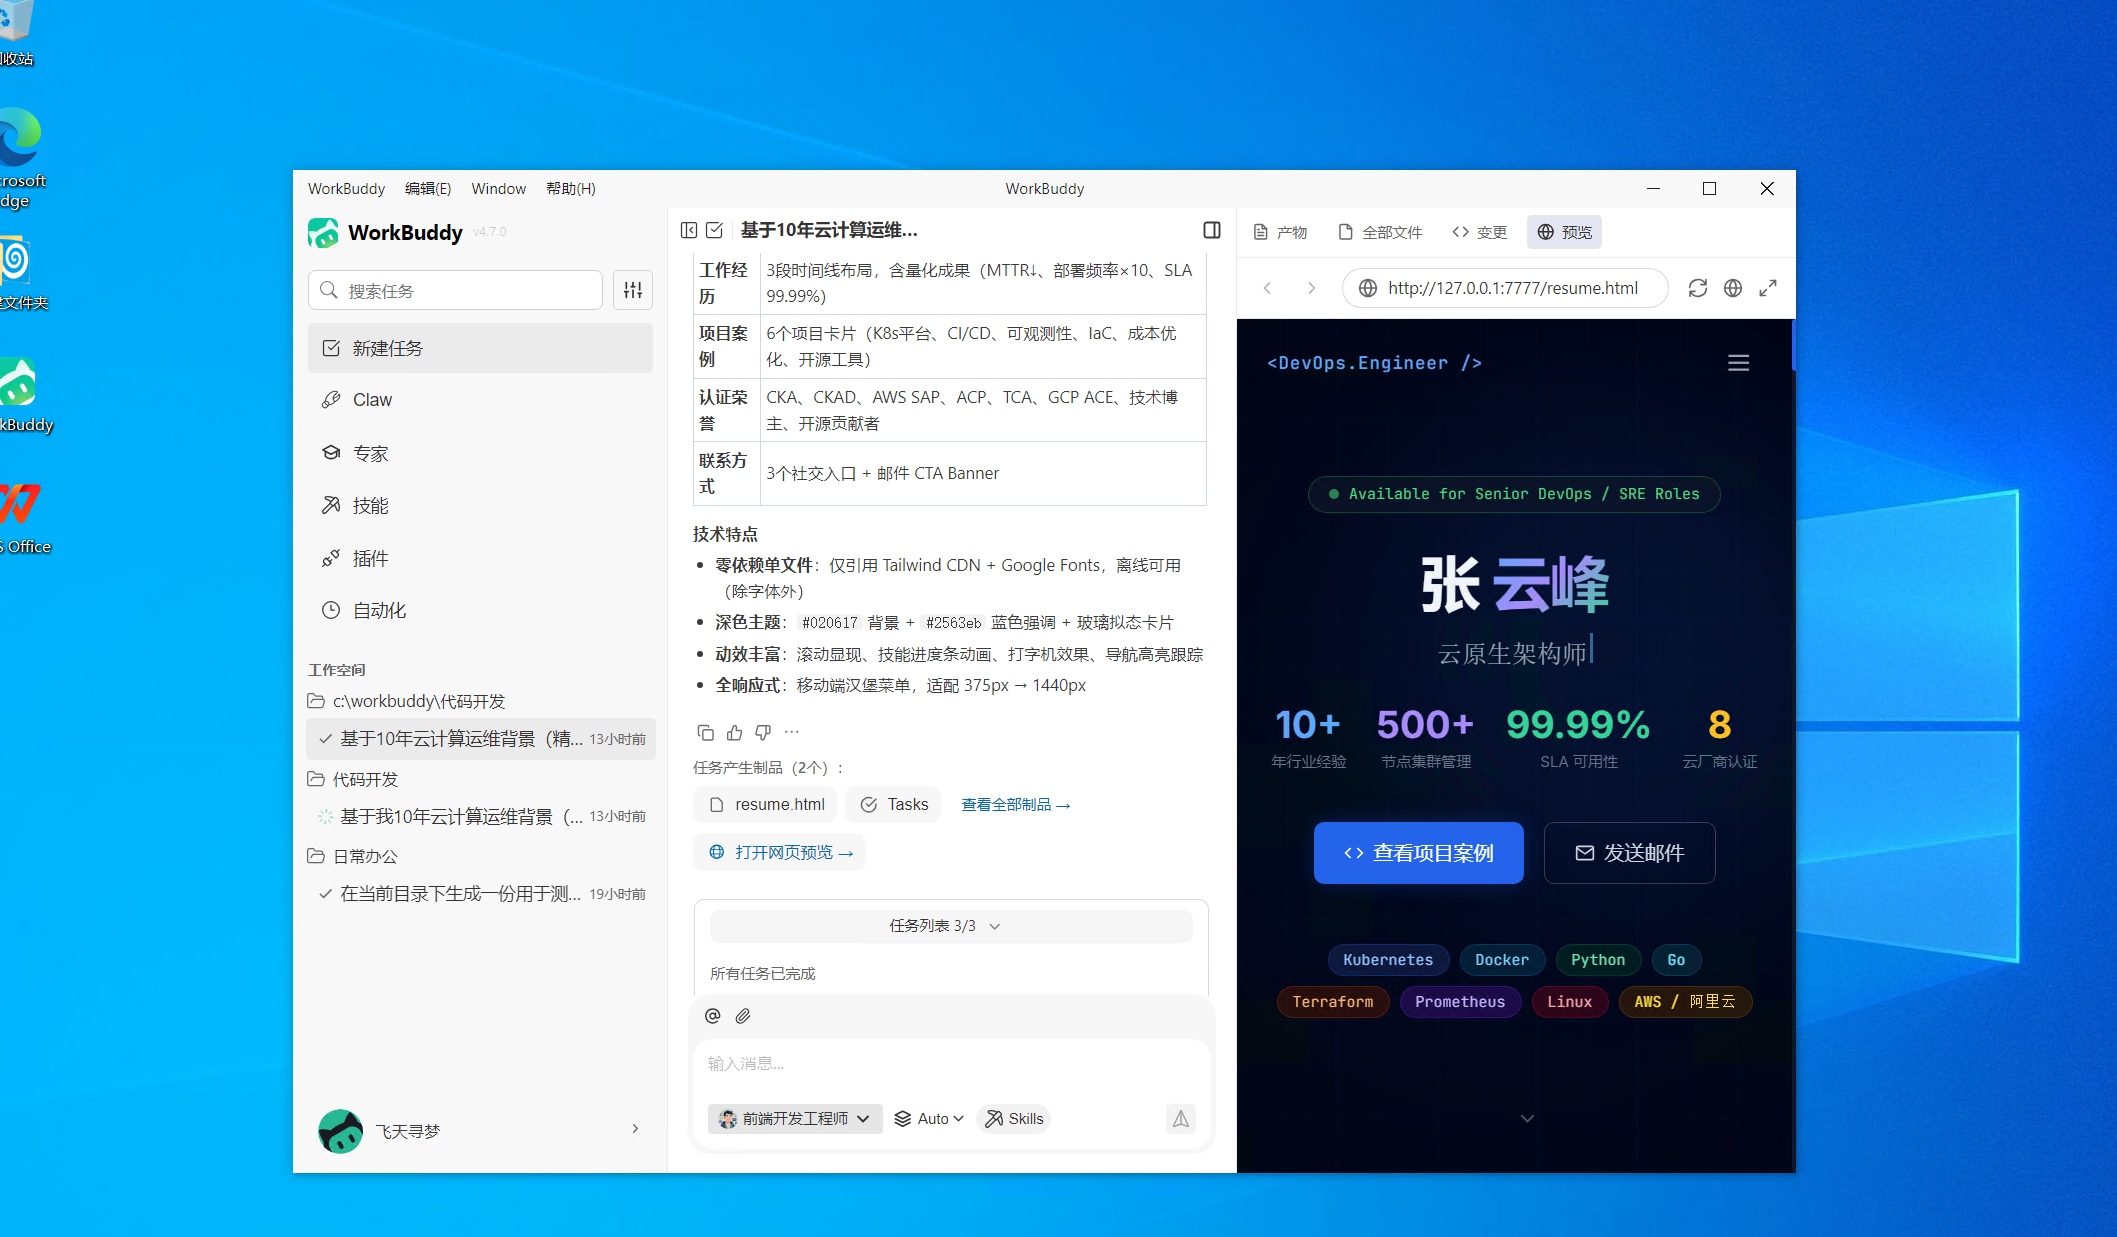Click the @ mention icon in message box
This screenshot has height=1237, width=2117.
point(712,1015)
